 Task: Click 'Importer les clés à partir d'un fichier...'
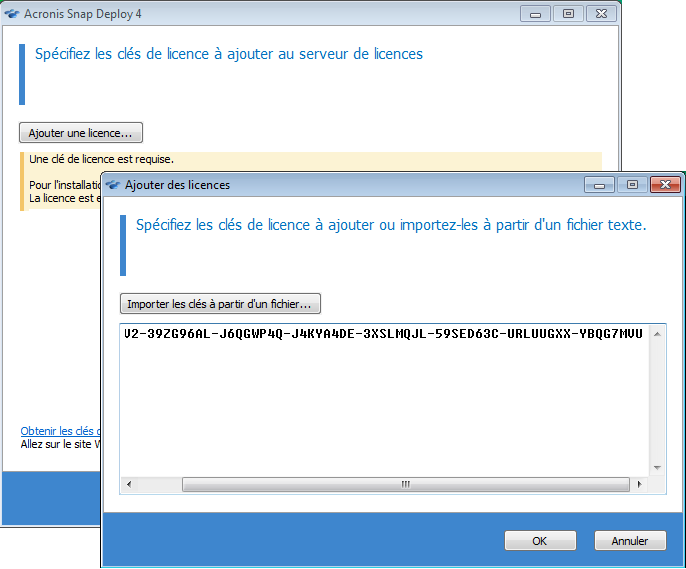pos(220,303)
